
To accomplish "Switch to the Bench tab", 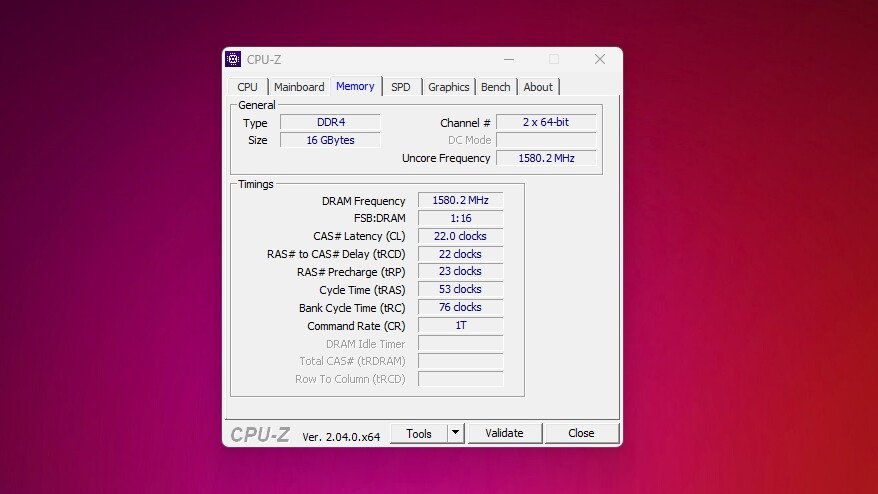I will [x=495, y=87].
